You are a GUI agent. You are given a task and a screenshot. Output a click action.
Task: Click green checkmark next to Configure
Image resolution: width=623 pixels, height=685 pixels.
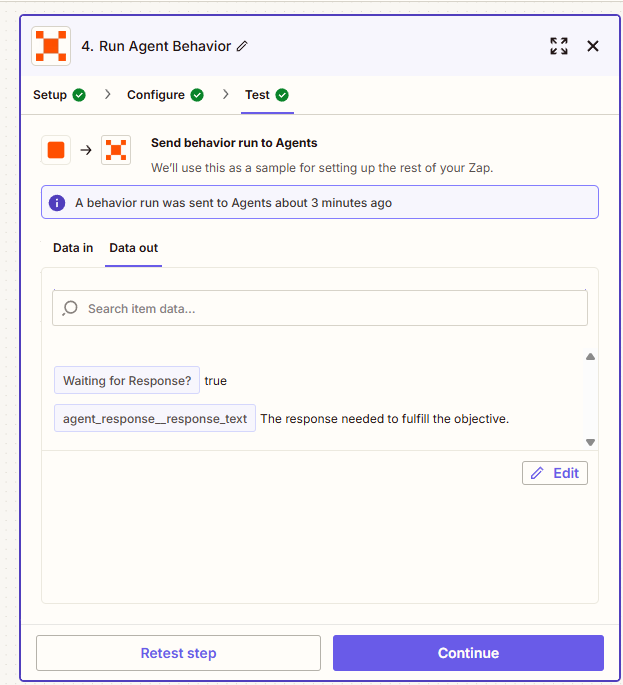click(x=197, y=95)
